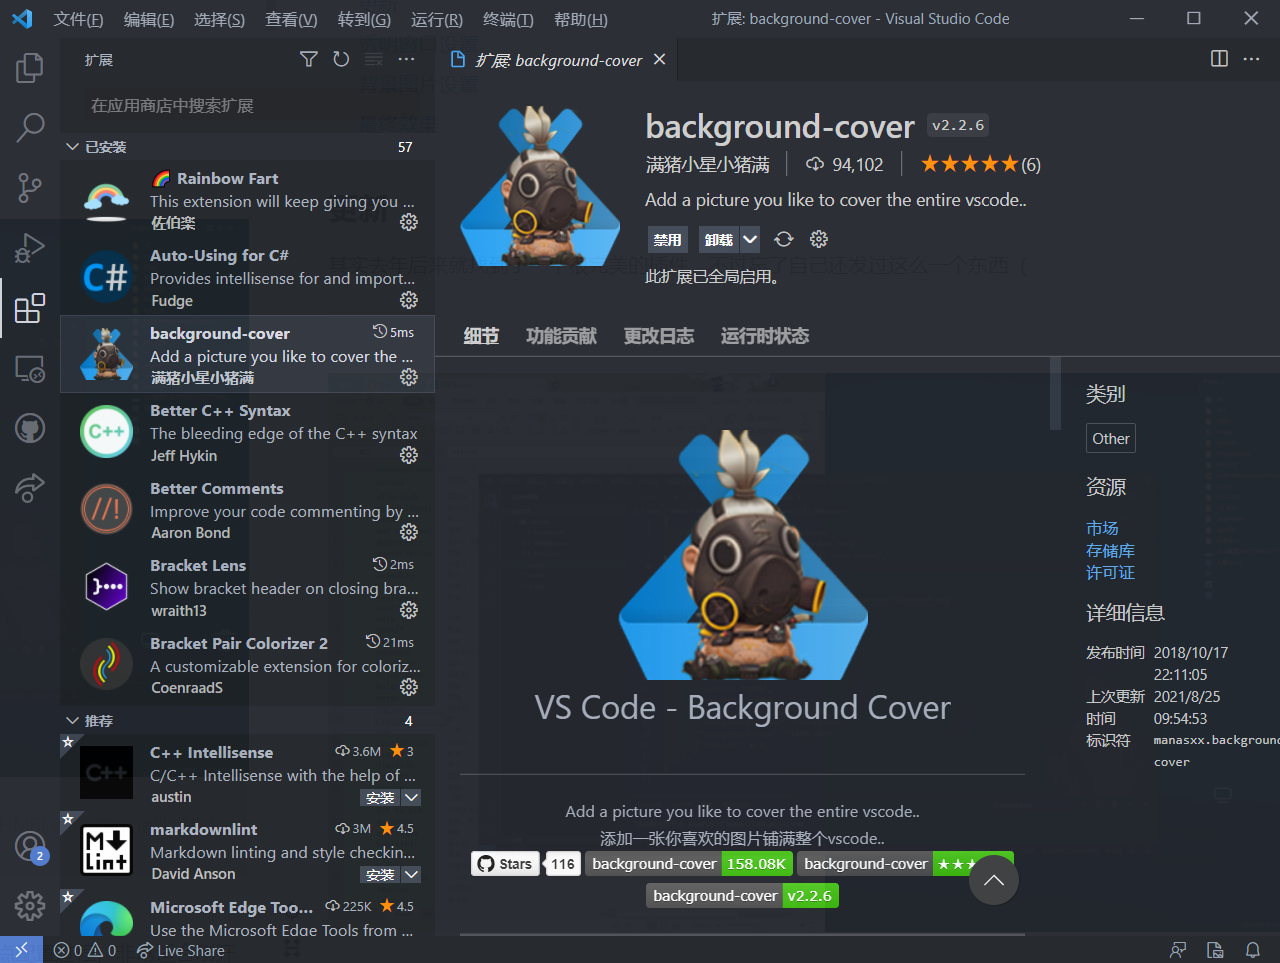Screen dimensions: 1280x963
Task: Open the Search view in the activity bar
Action: click(29, 127)
